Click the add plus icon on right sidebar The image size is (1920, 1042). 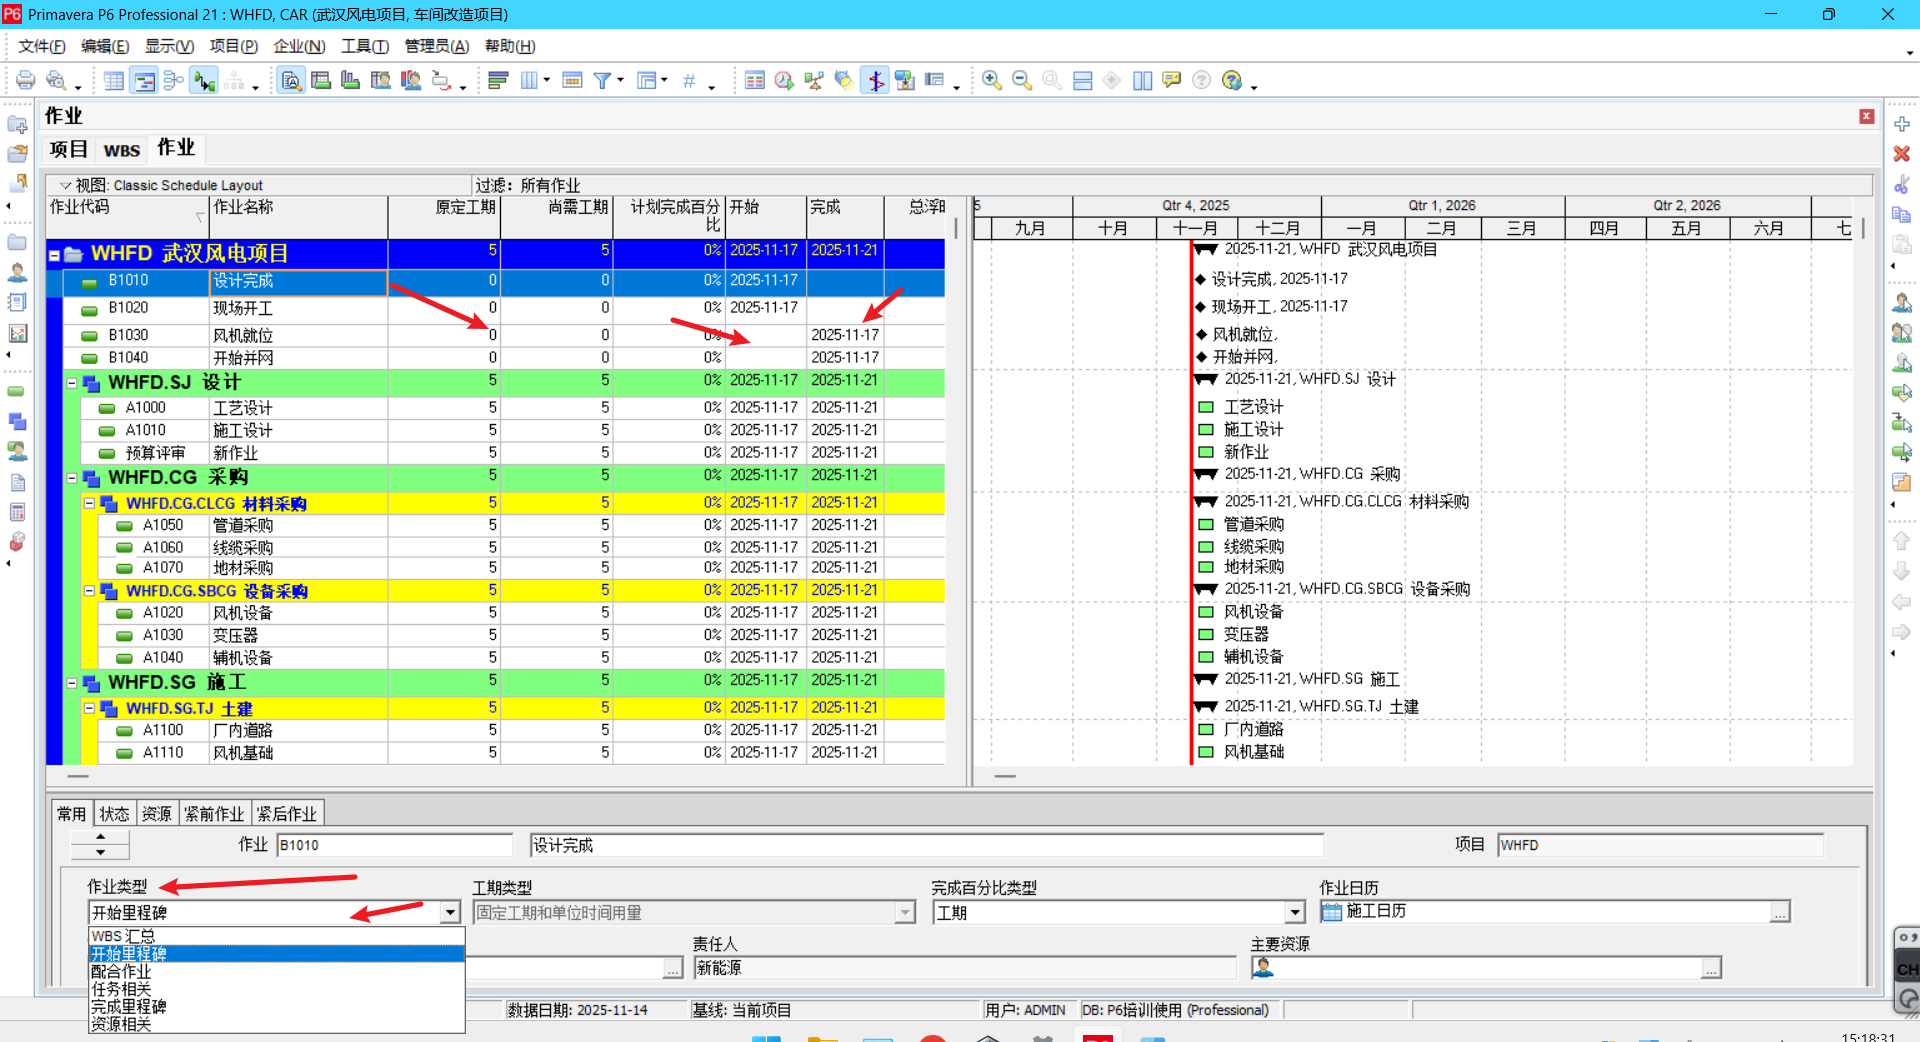(1902, 124)
